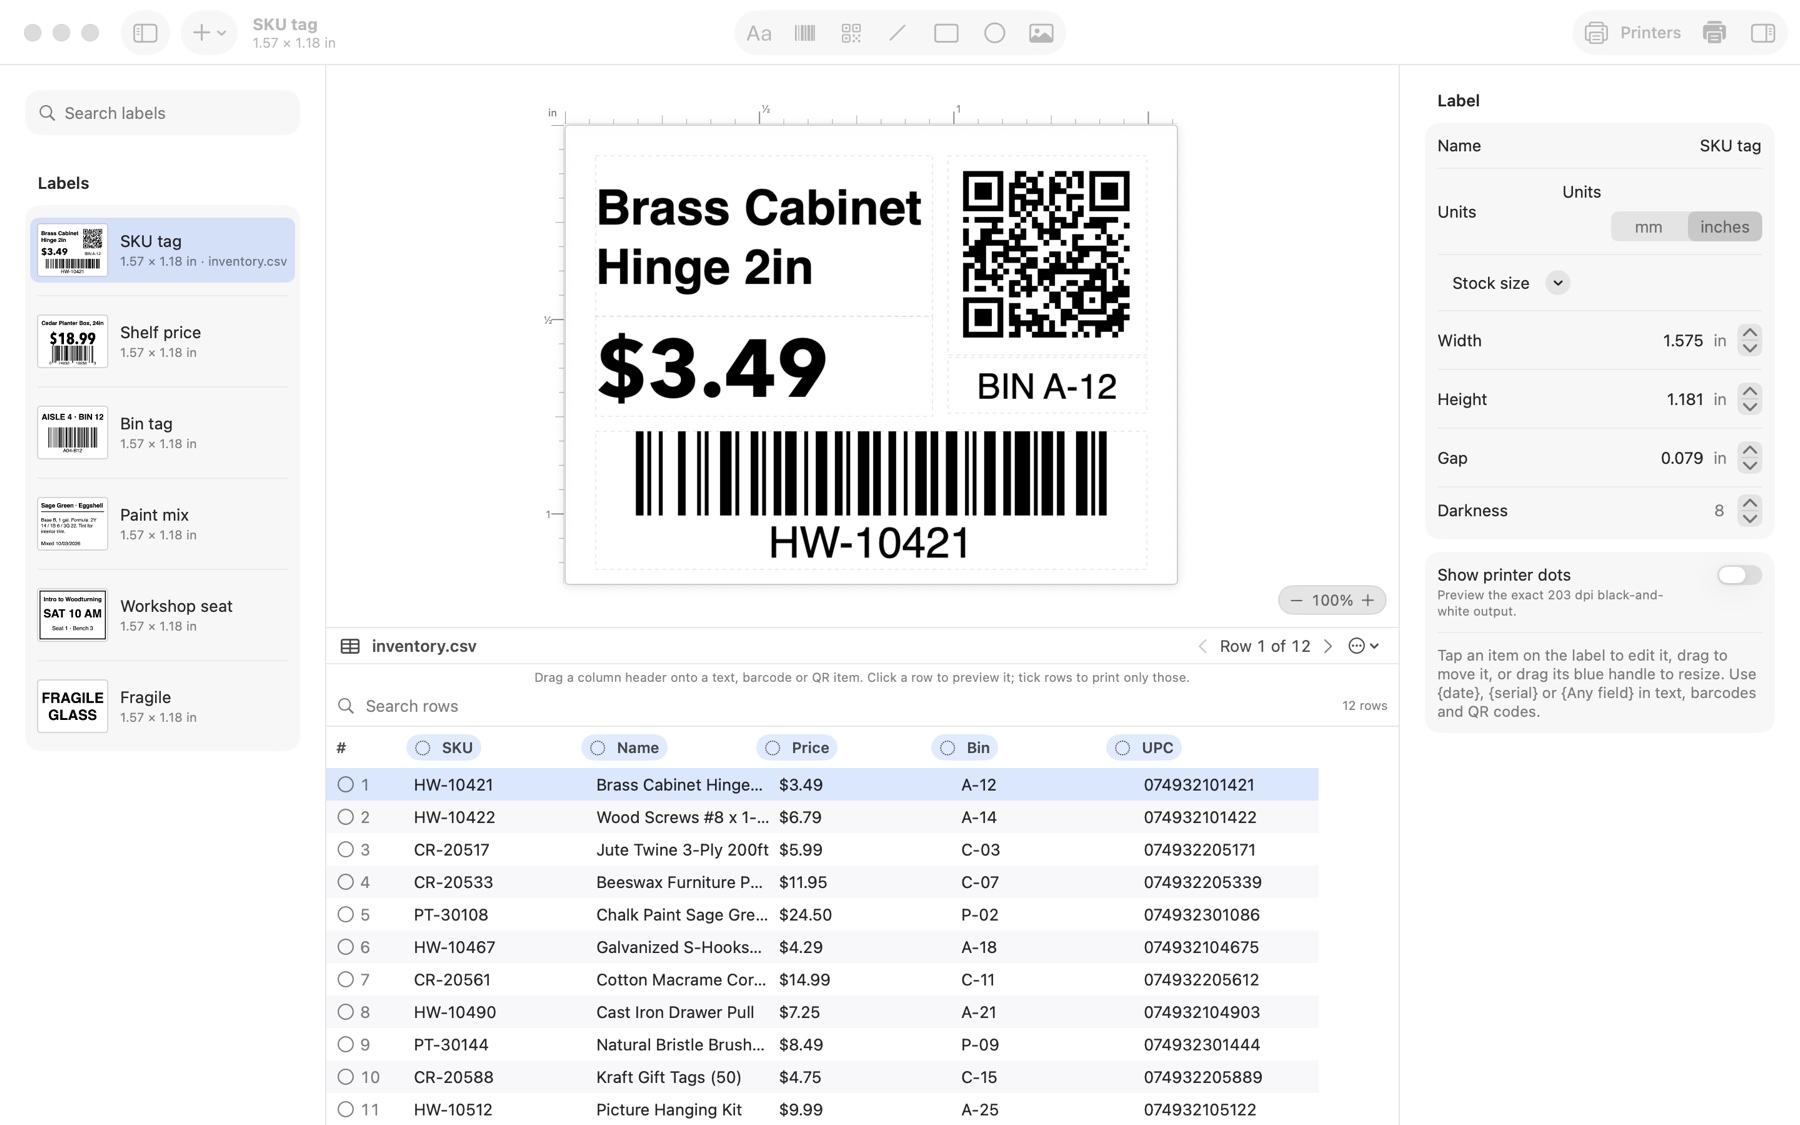Select the Barcode tool

point(805,33)
